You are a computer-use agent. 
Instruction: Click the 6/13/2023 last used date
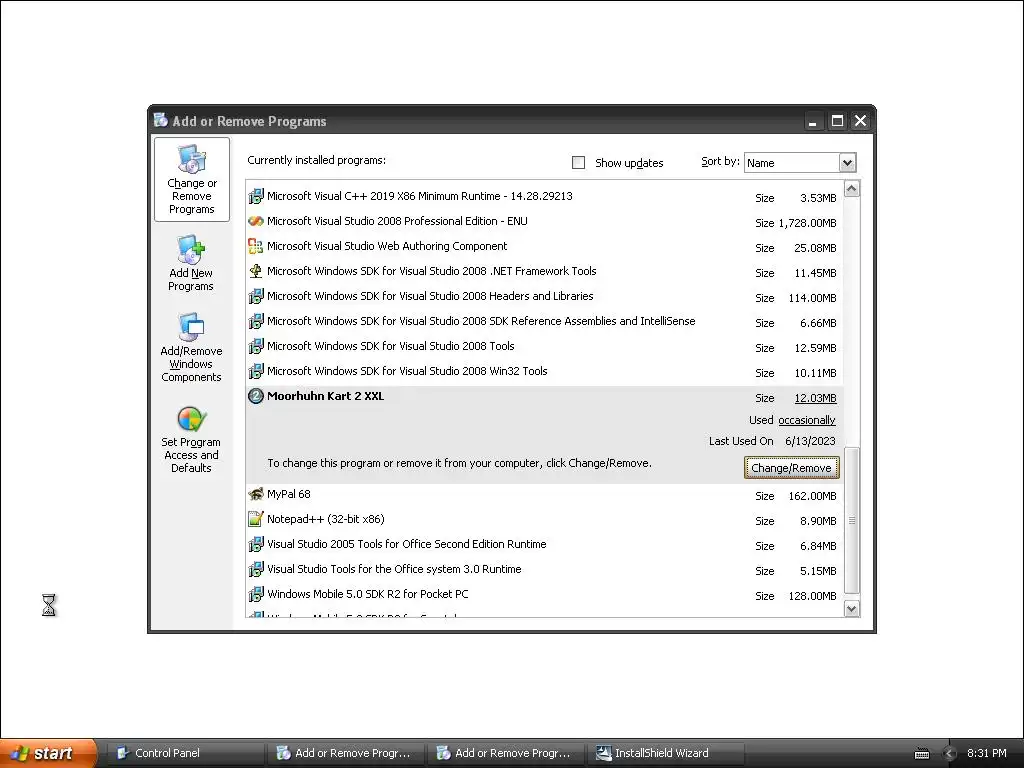tap(810, 441)
